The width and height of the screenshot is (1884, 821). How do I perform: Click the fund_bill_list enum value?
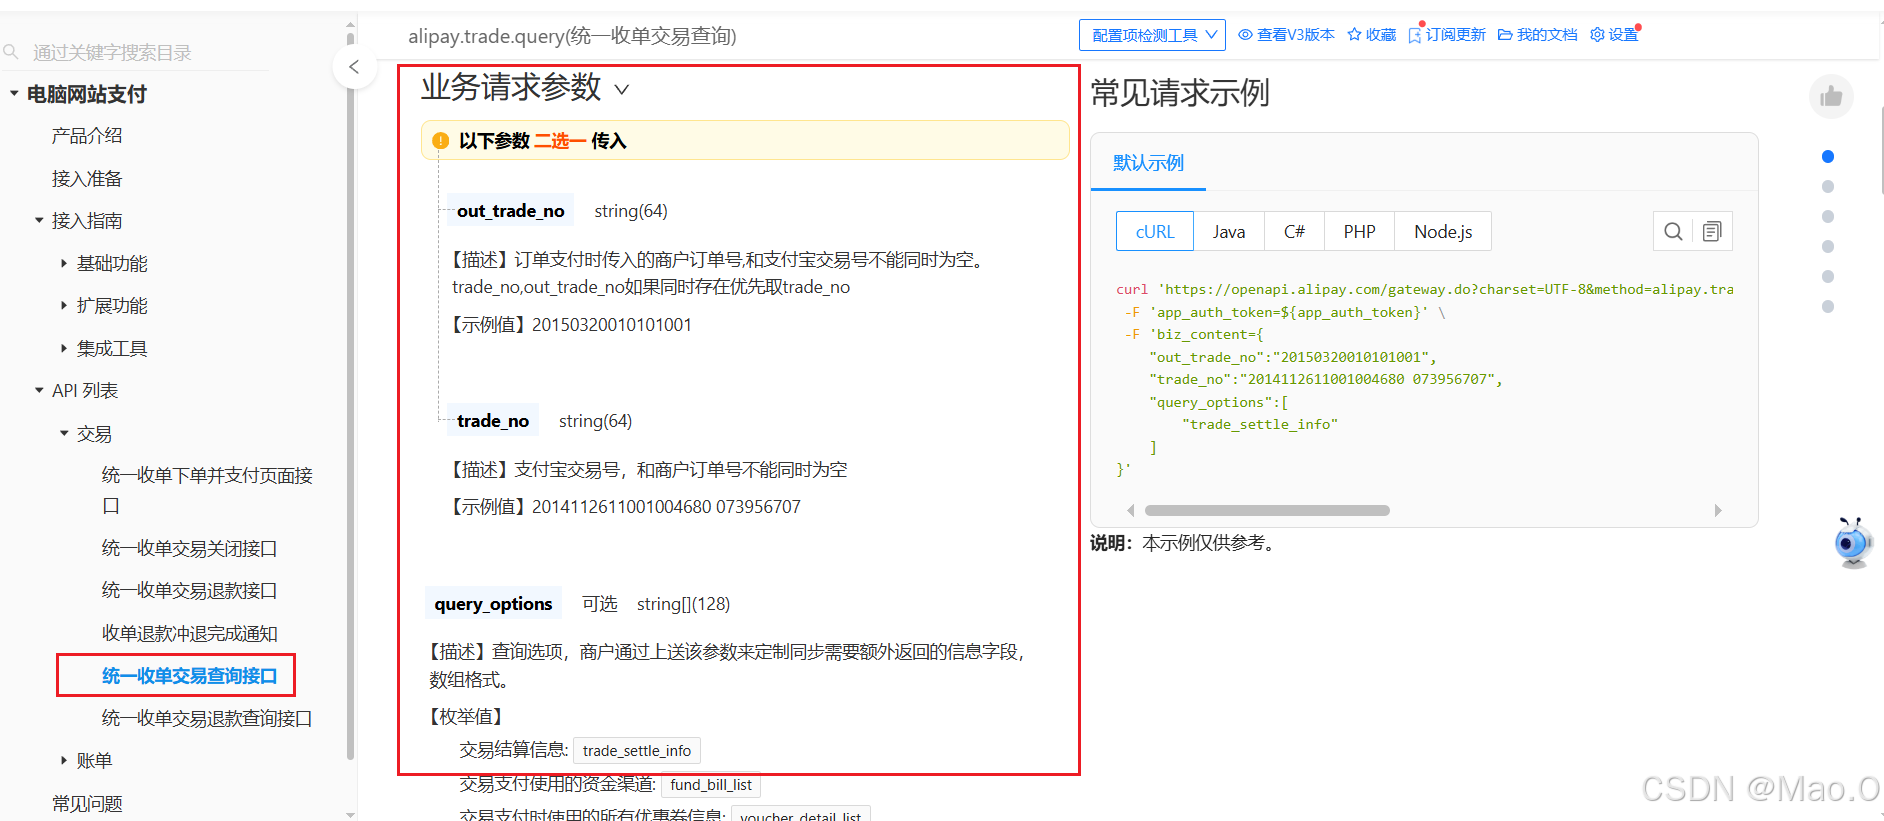tap(711, 785)
